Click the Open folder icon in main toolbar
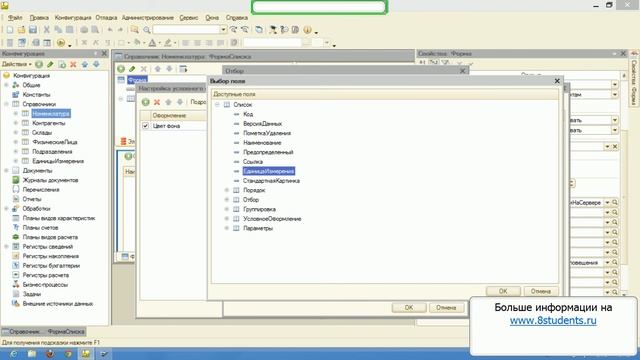Screen dimensions: 640x360 coord(21,30)
